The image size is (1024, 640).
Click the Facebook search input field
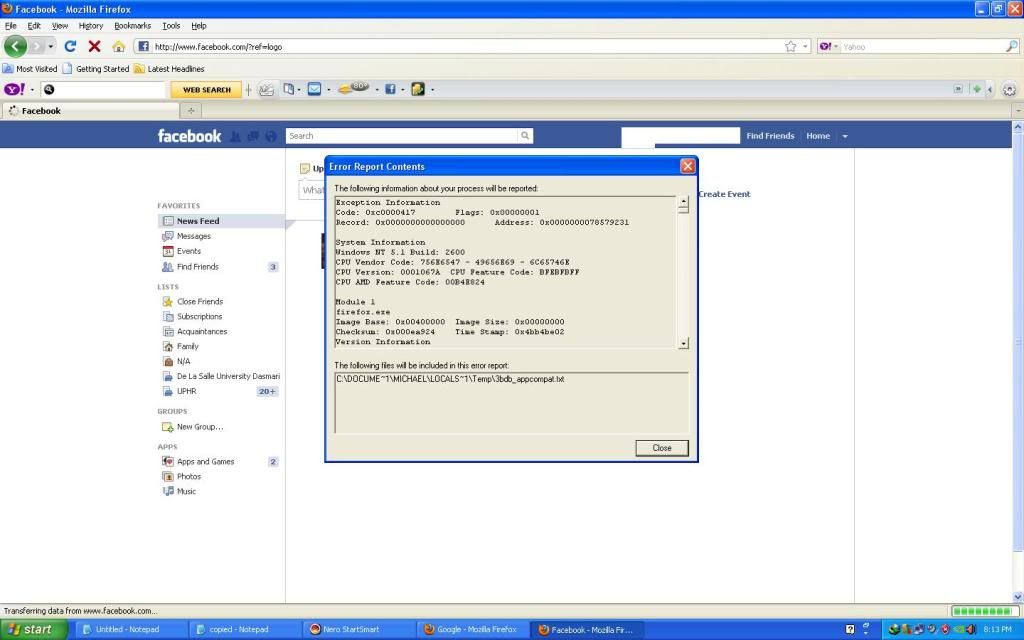[400, 136]
